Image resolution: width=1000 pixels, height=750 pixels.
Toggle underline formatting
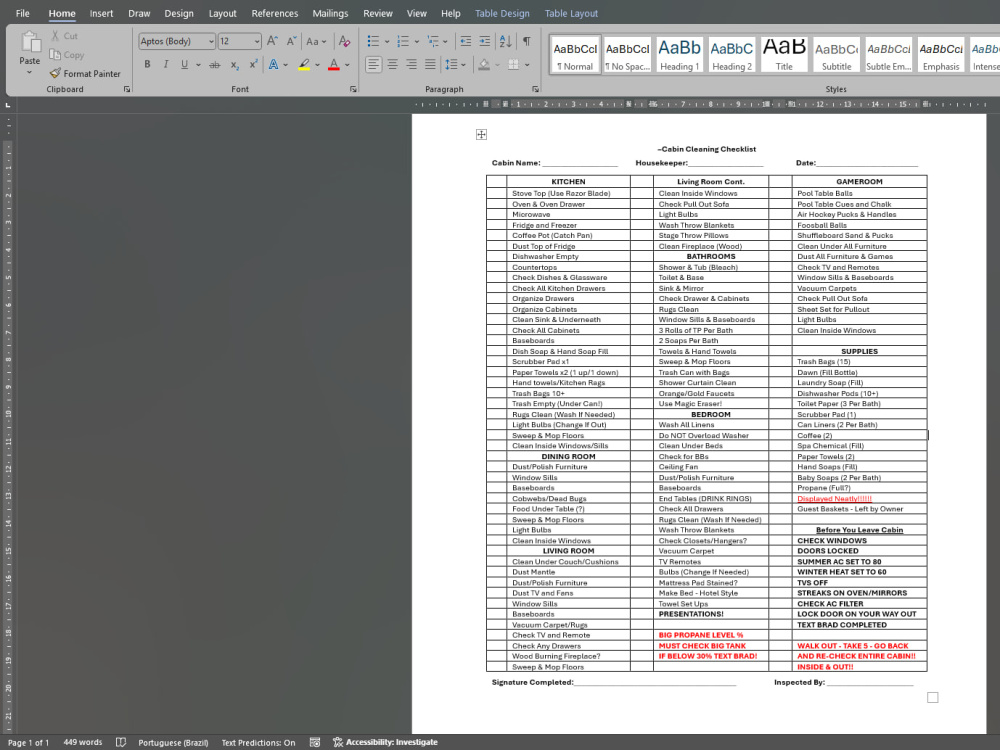[184, 64]
